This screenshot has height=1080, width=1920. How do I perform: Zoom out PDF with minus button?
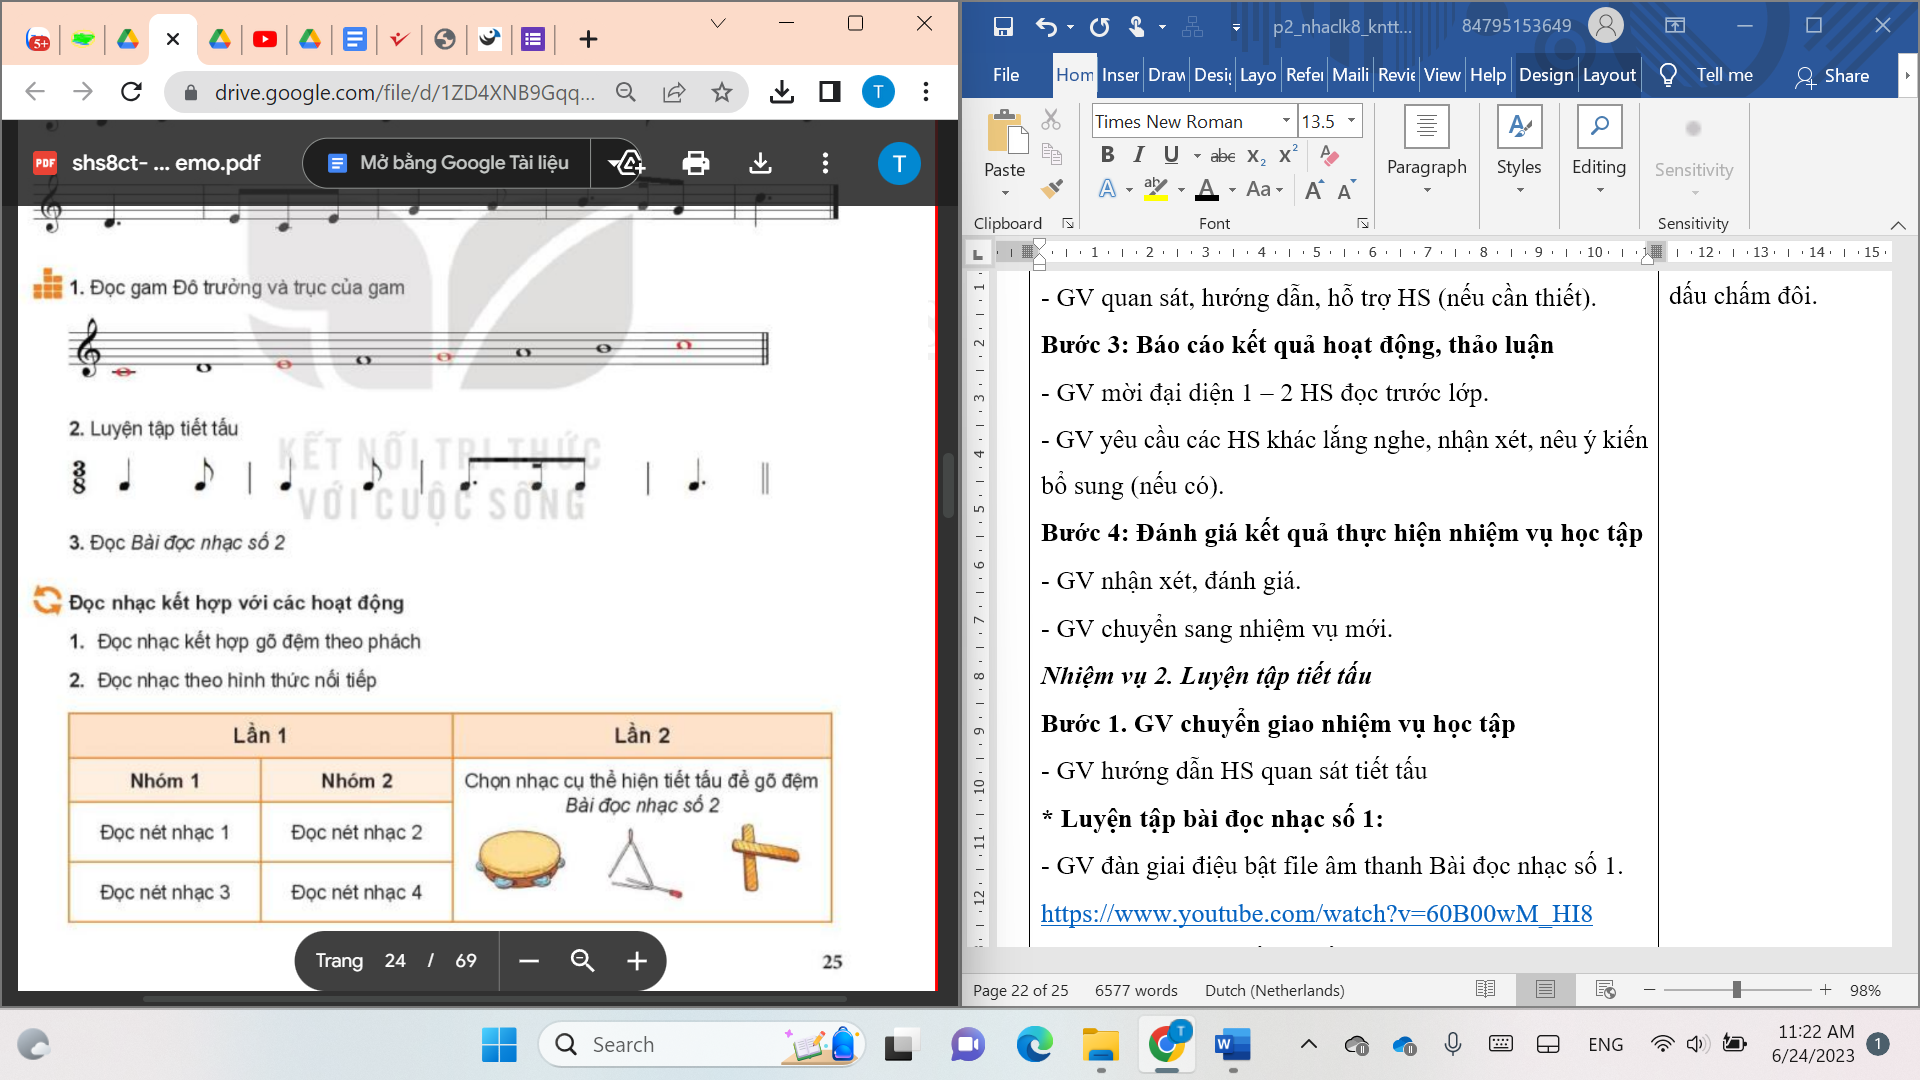(x=529, y=961)
